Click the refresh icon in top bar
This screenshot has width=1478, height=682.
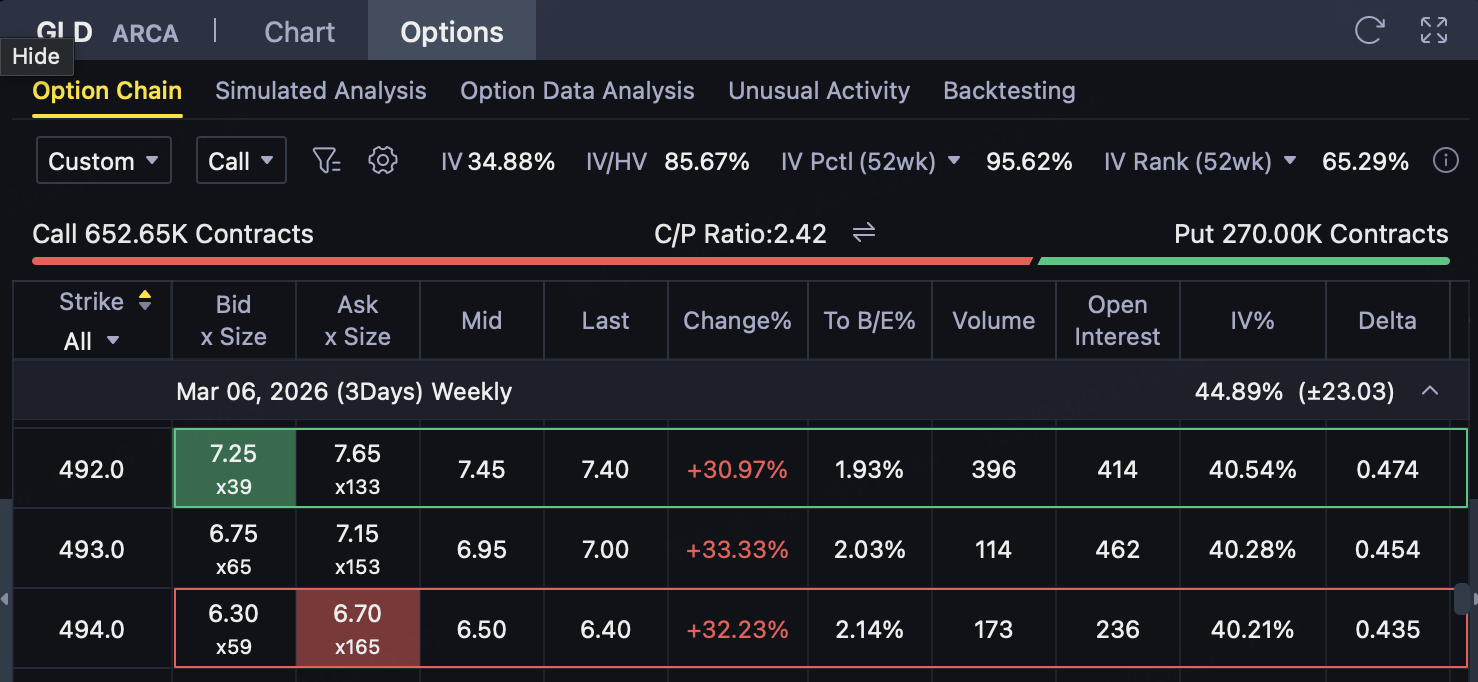(1368, 30)
